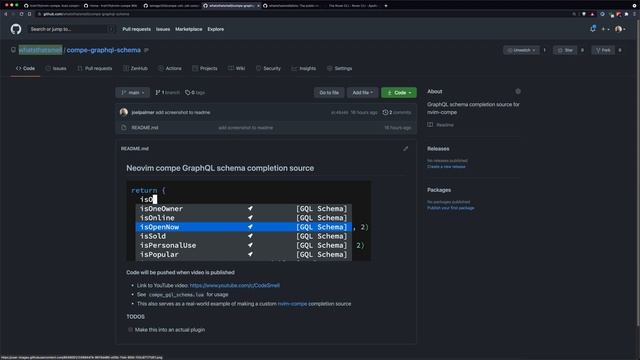The height and width of the screenshot is (360, 640).
Task: Open the Insights tab
Action: tap(304, 68)
